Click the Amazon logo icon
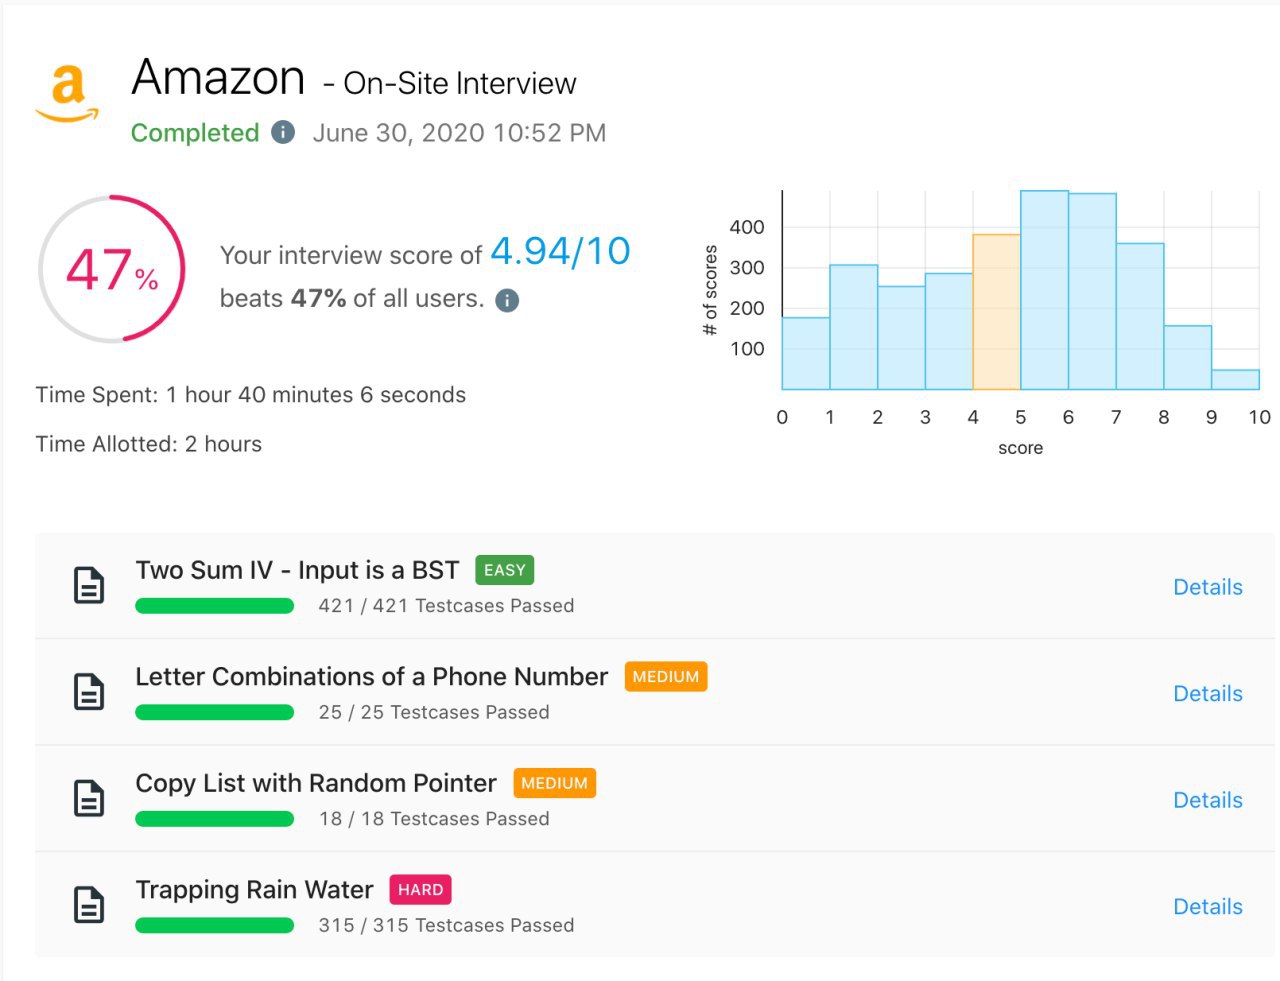The image size is (1280, 981). point(67,94)
